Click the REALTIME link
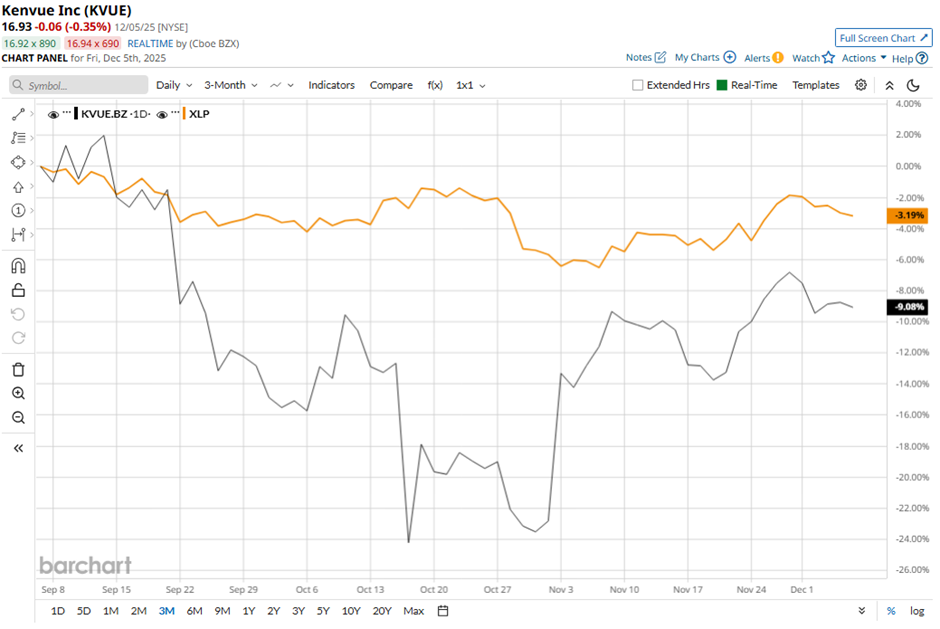Viewport: 940px width, 629px height. coord(150,43)
